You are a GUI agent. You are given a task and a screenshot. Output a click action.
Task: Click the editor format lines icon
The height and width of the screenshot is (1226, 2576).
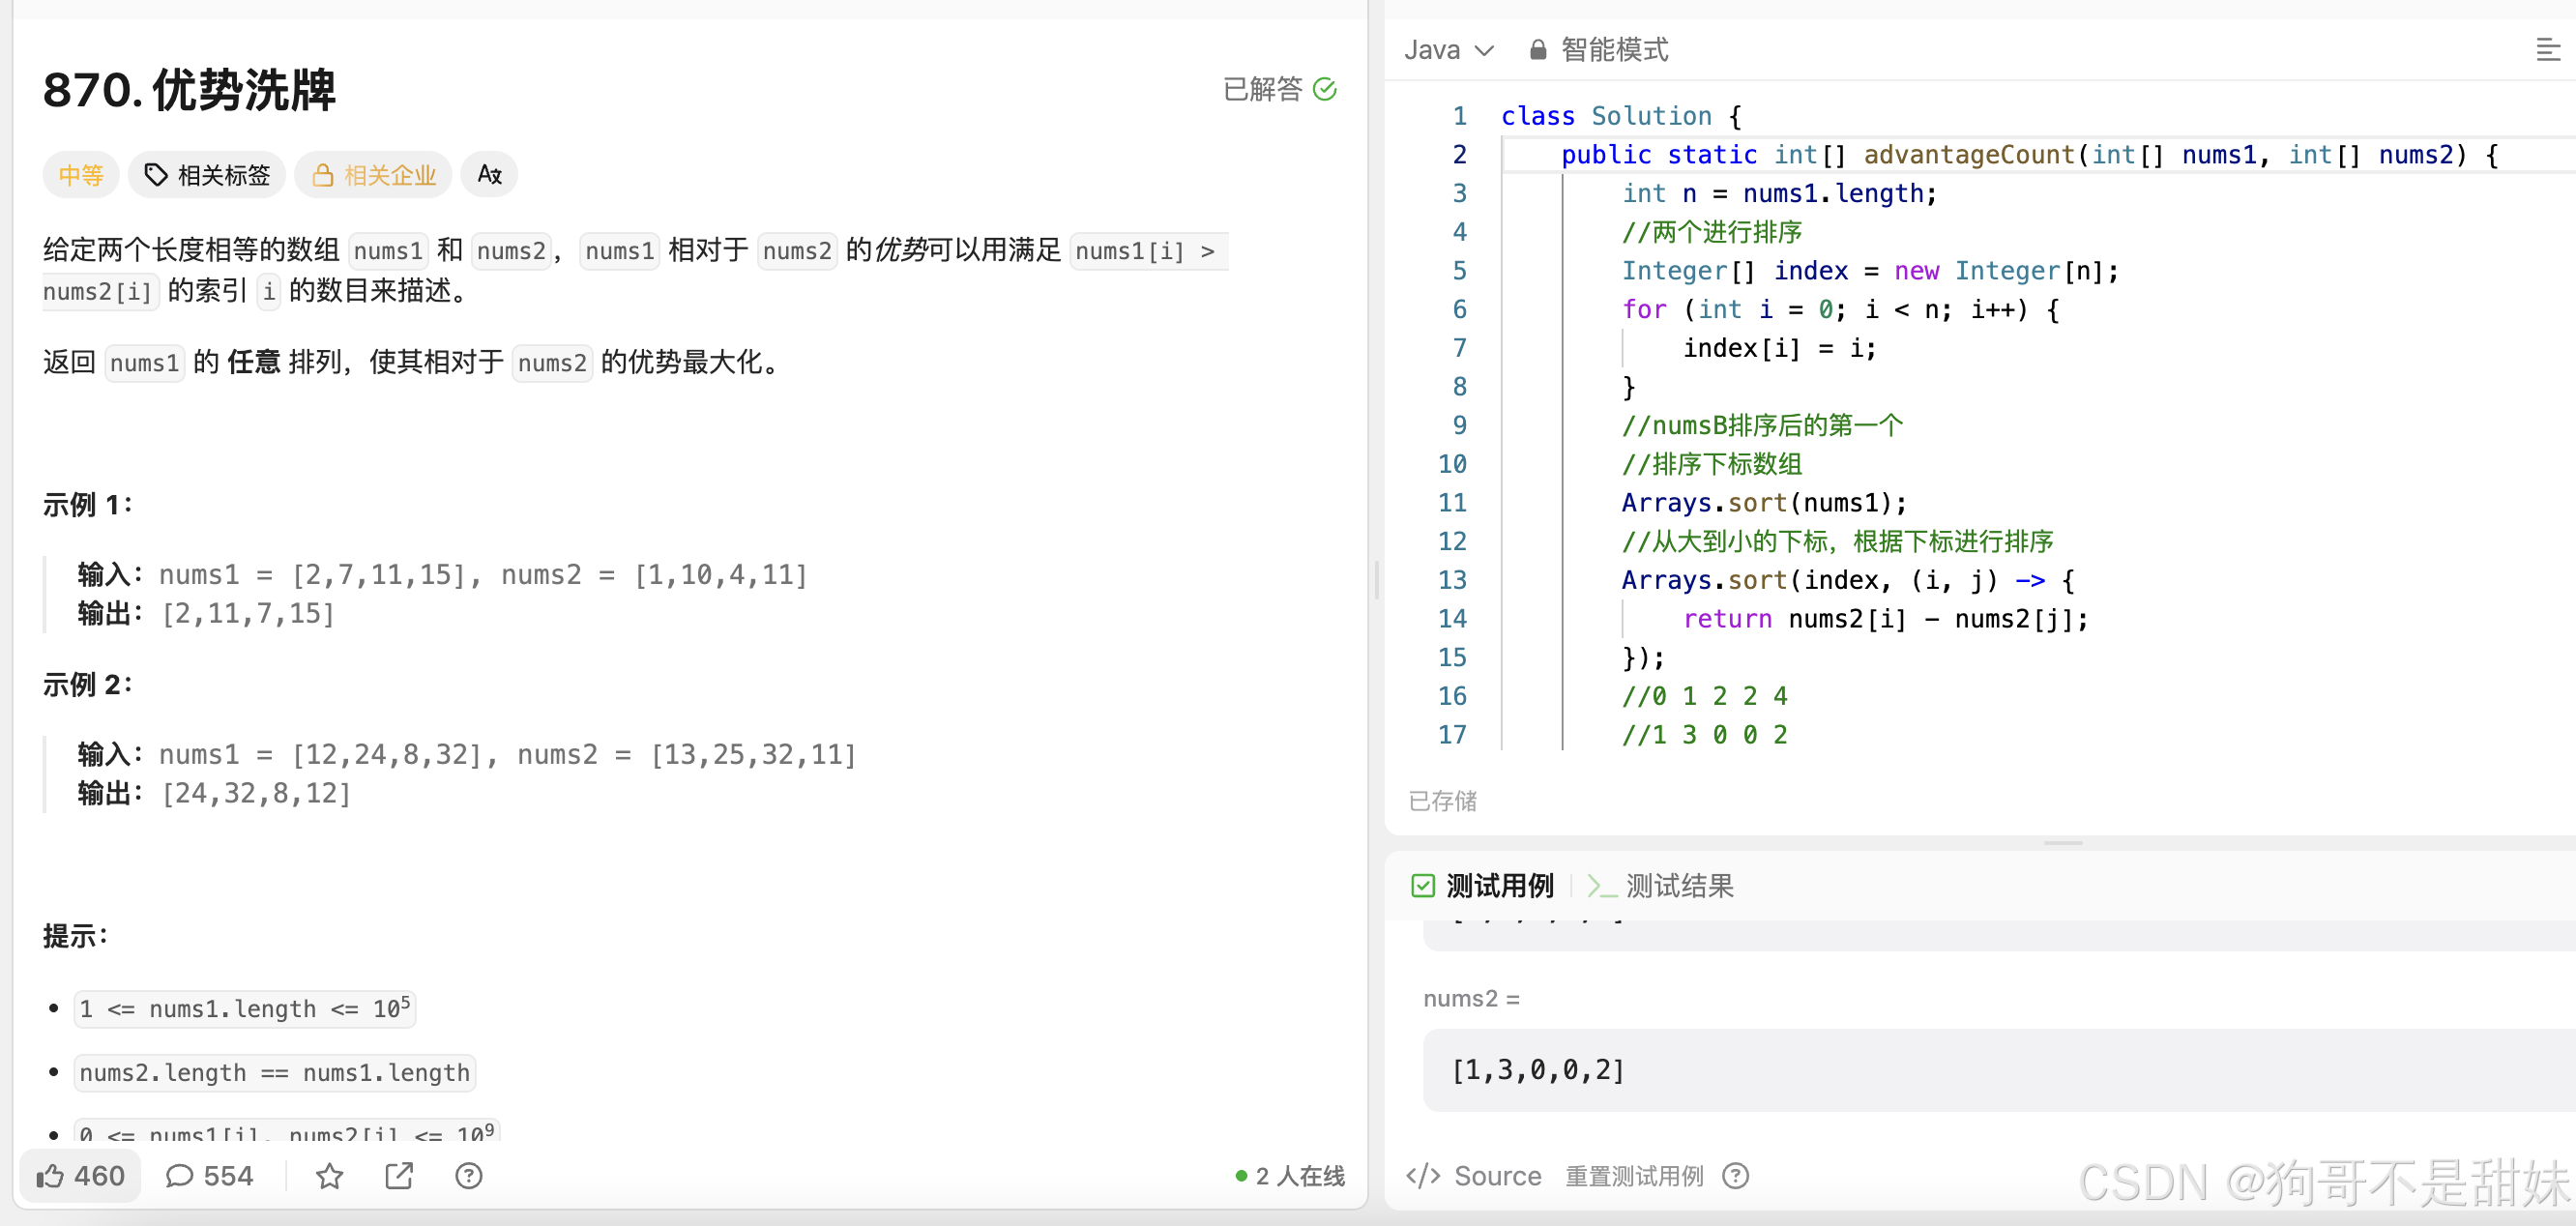(2548, 50)
